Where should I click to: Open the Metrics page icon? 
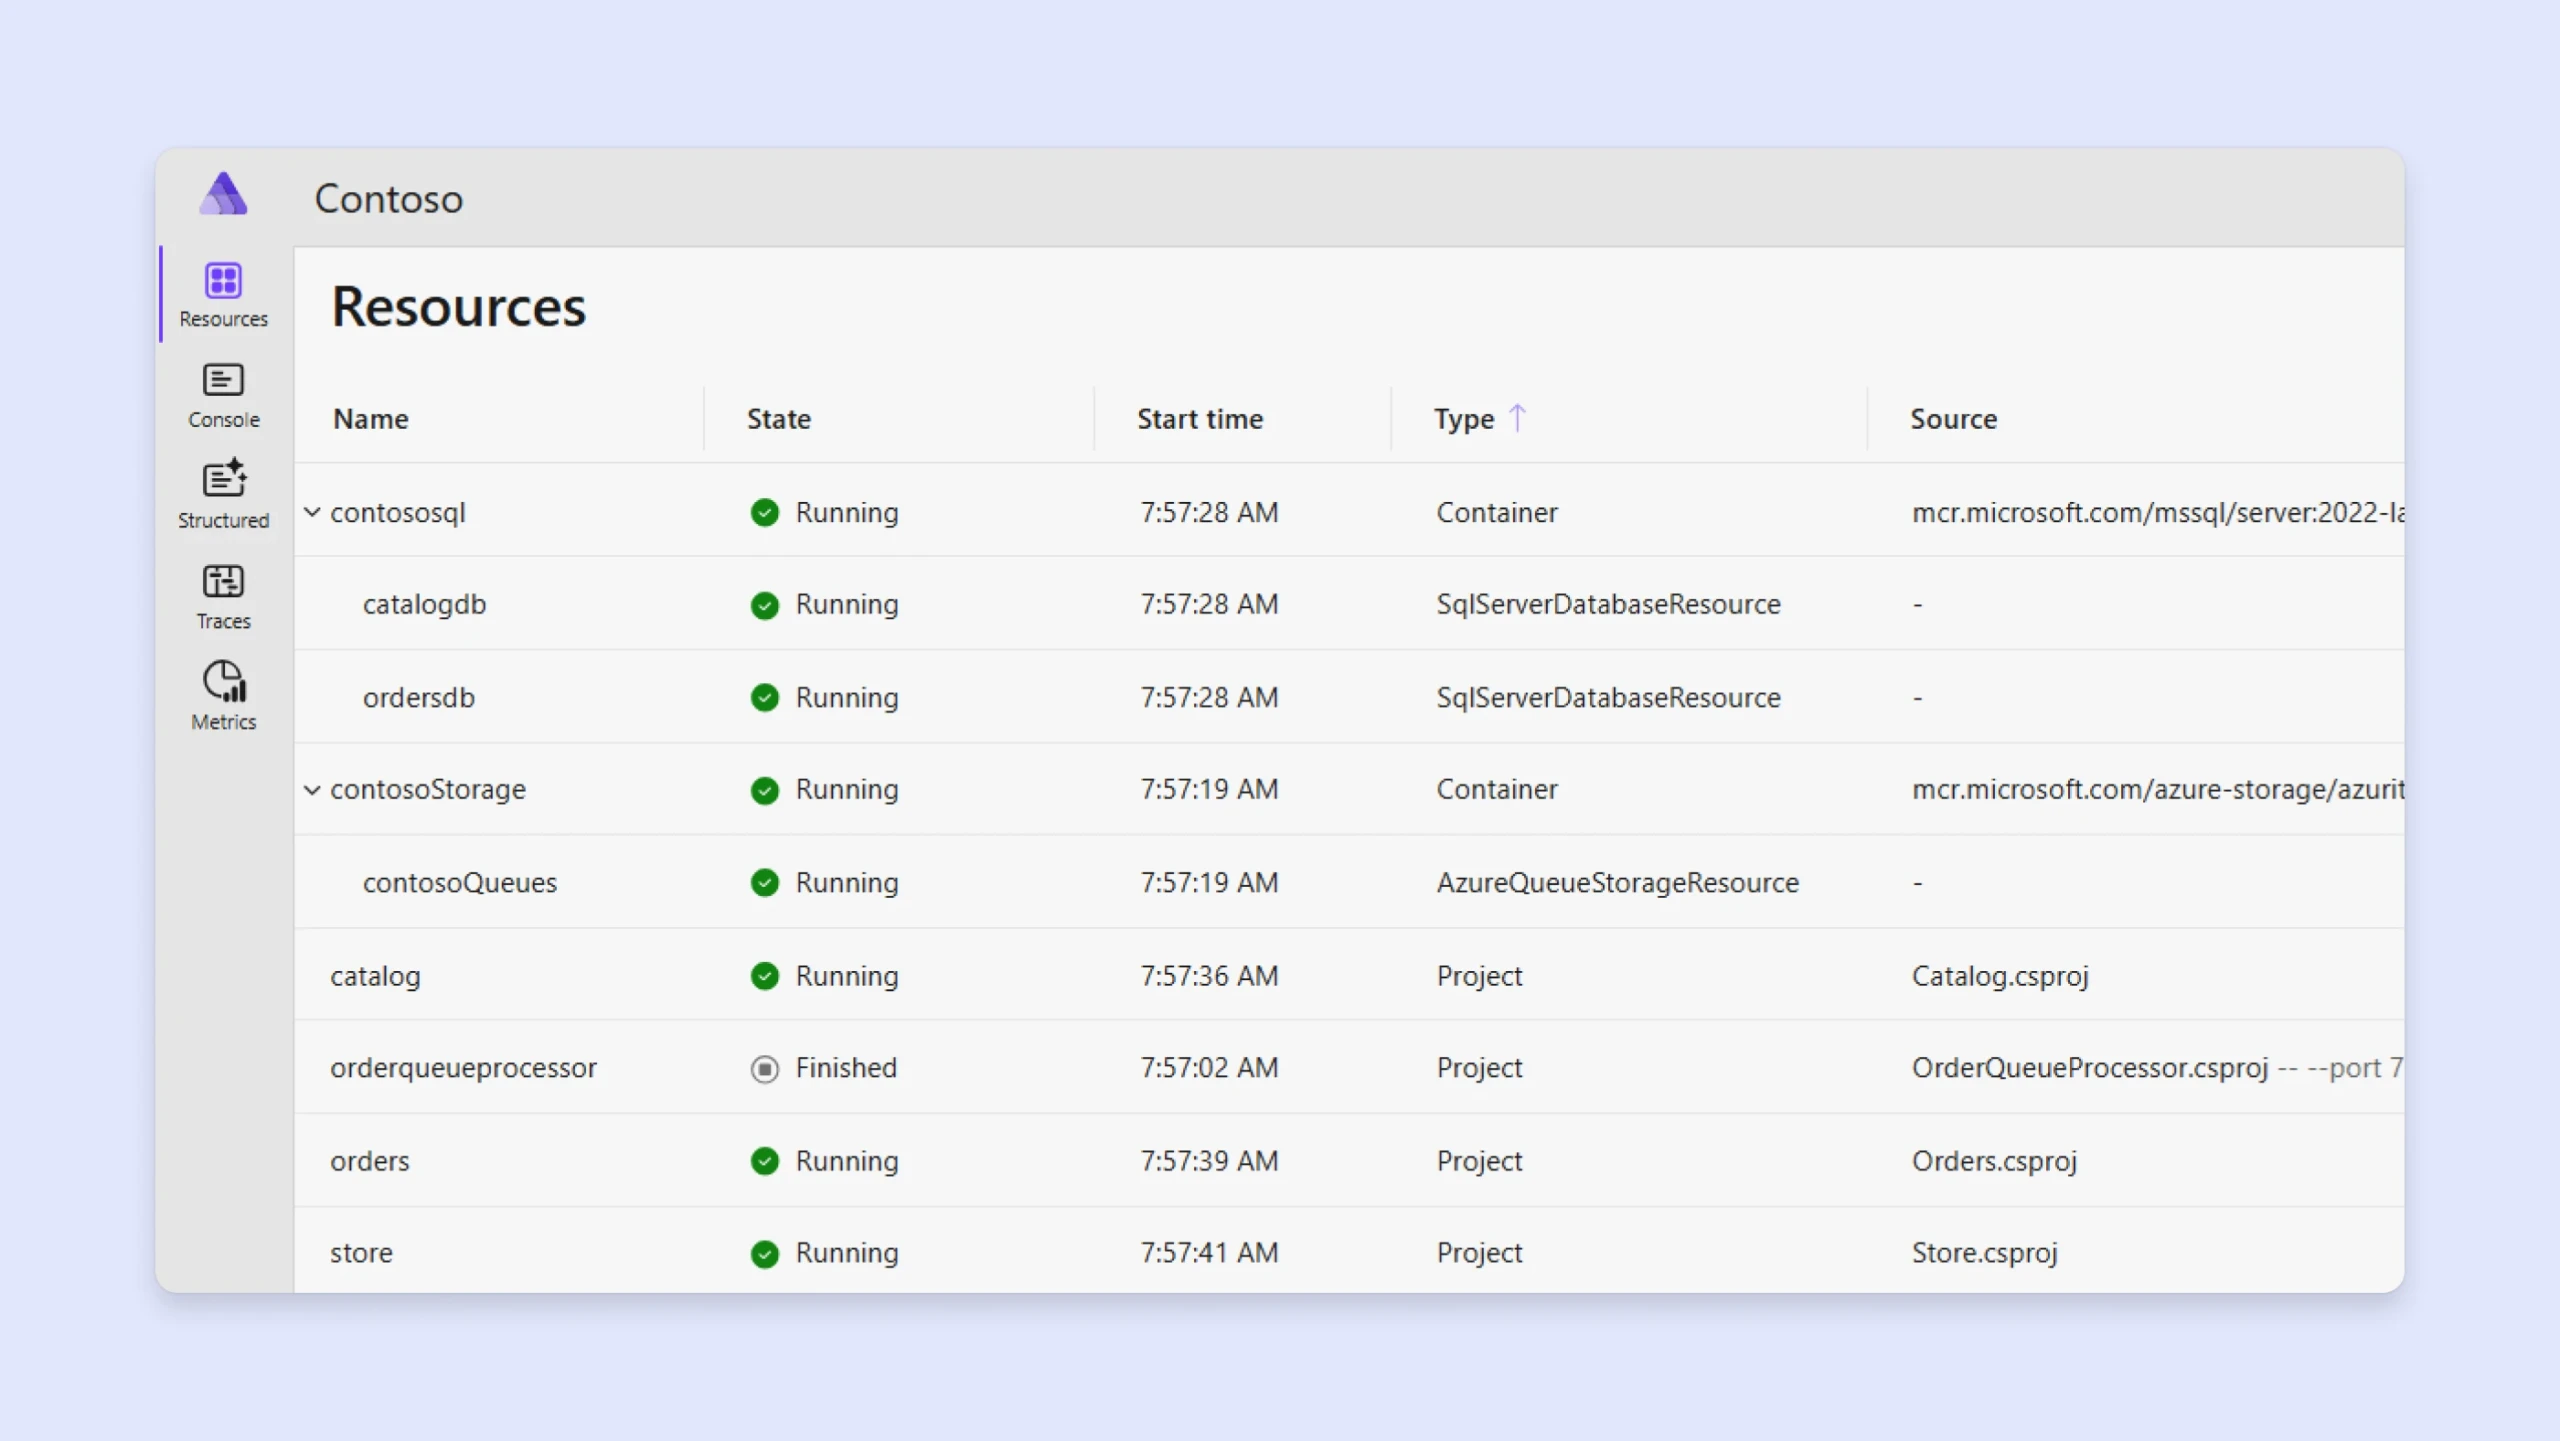point(224,682)
